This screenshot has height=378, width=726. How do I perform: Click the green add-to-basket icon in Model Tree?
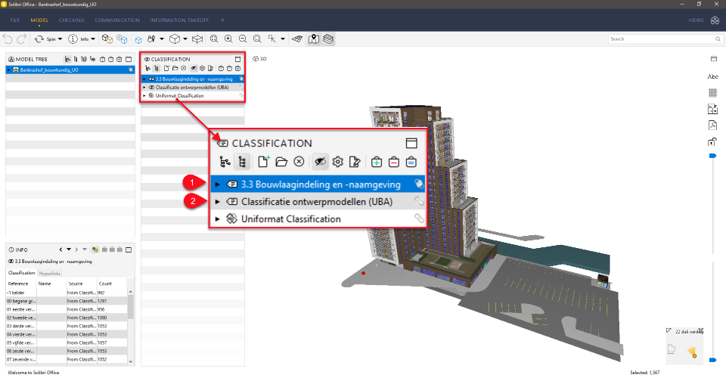pyautogui.click(x=103, y=59)
